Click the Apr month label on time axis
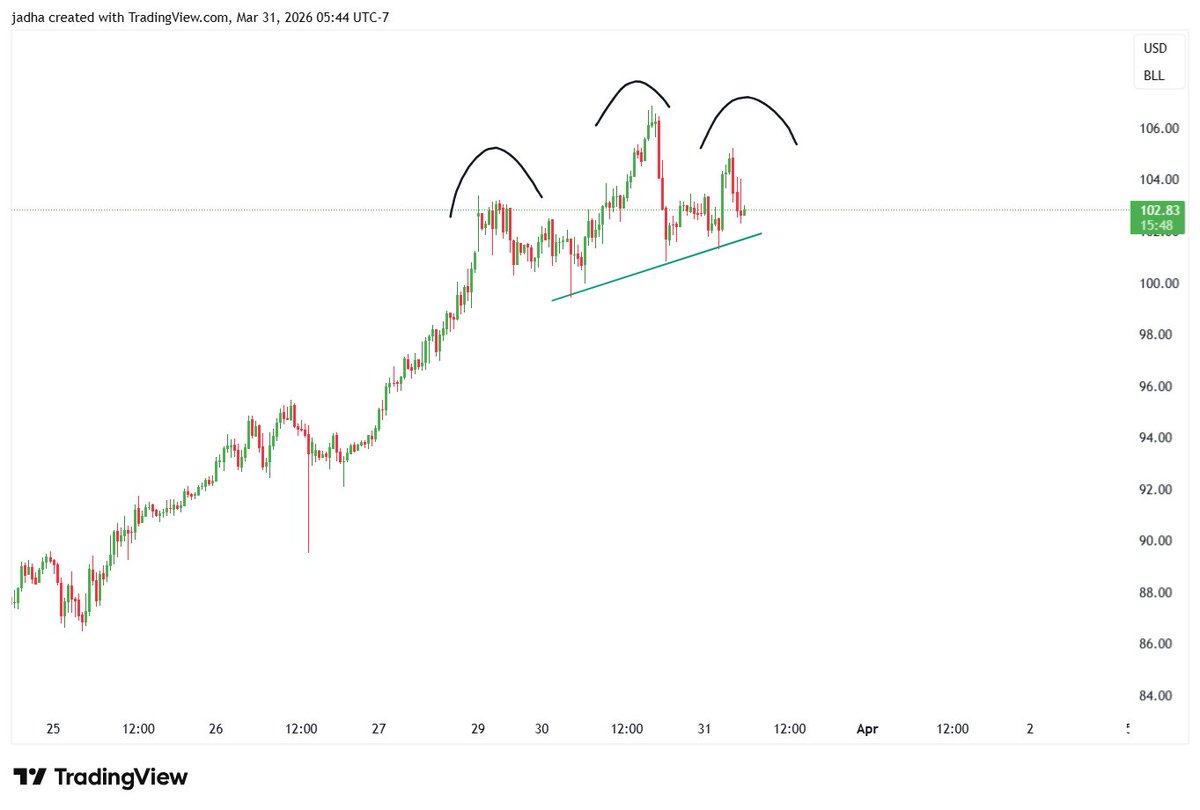Screen dimensions: 1200x810 pyautogui.click(x=867, y=730)
